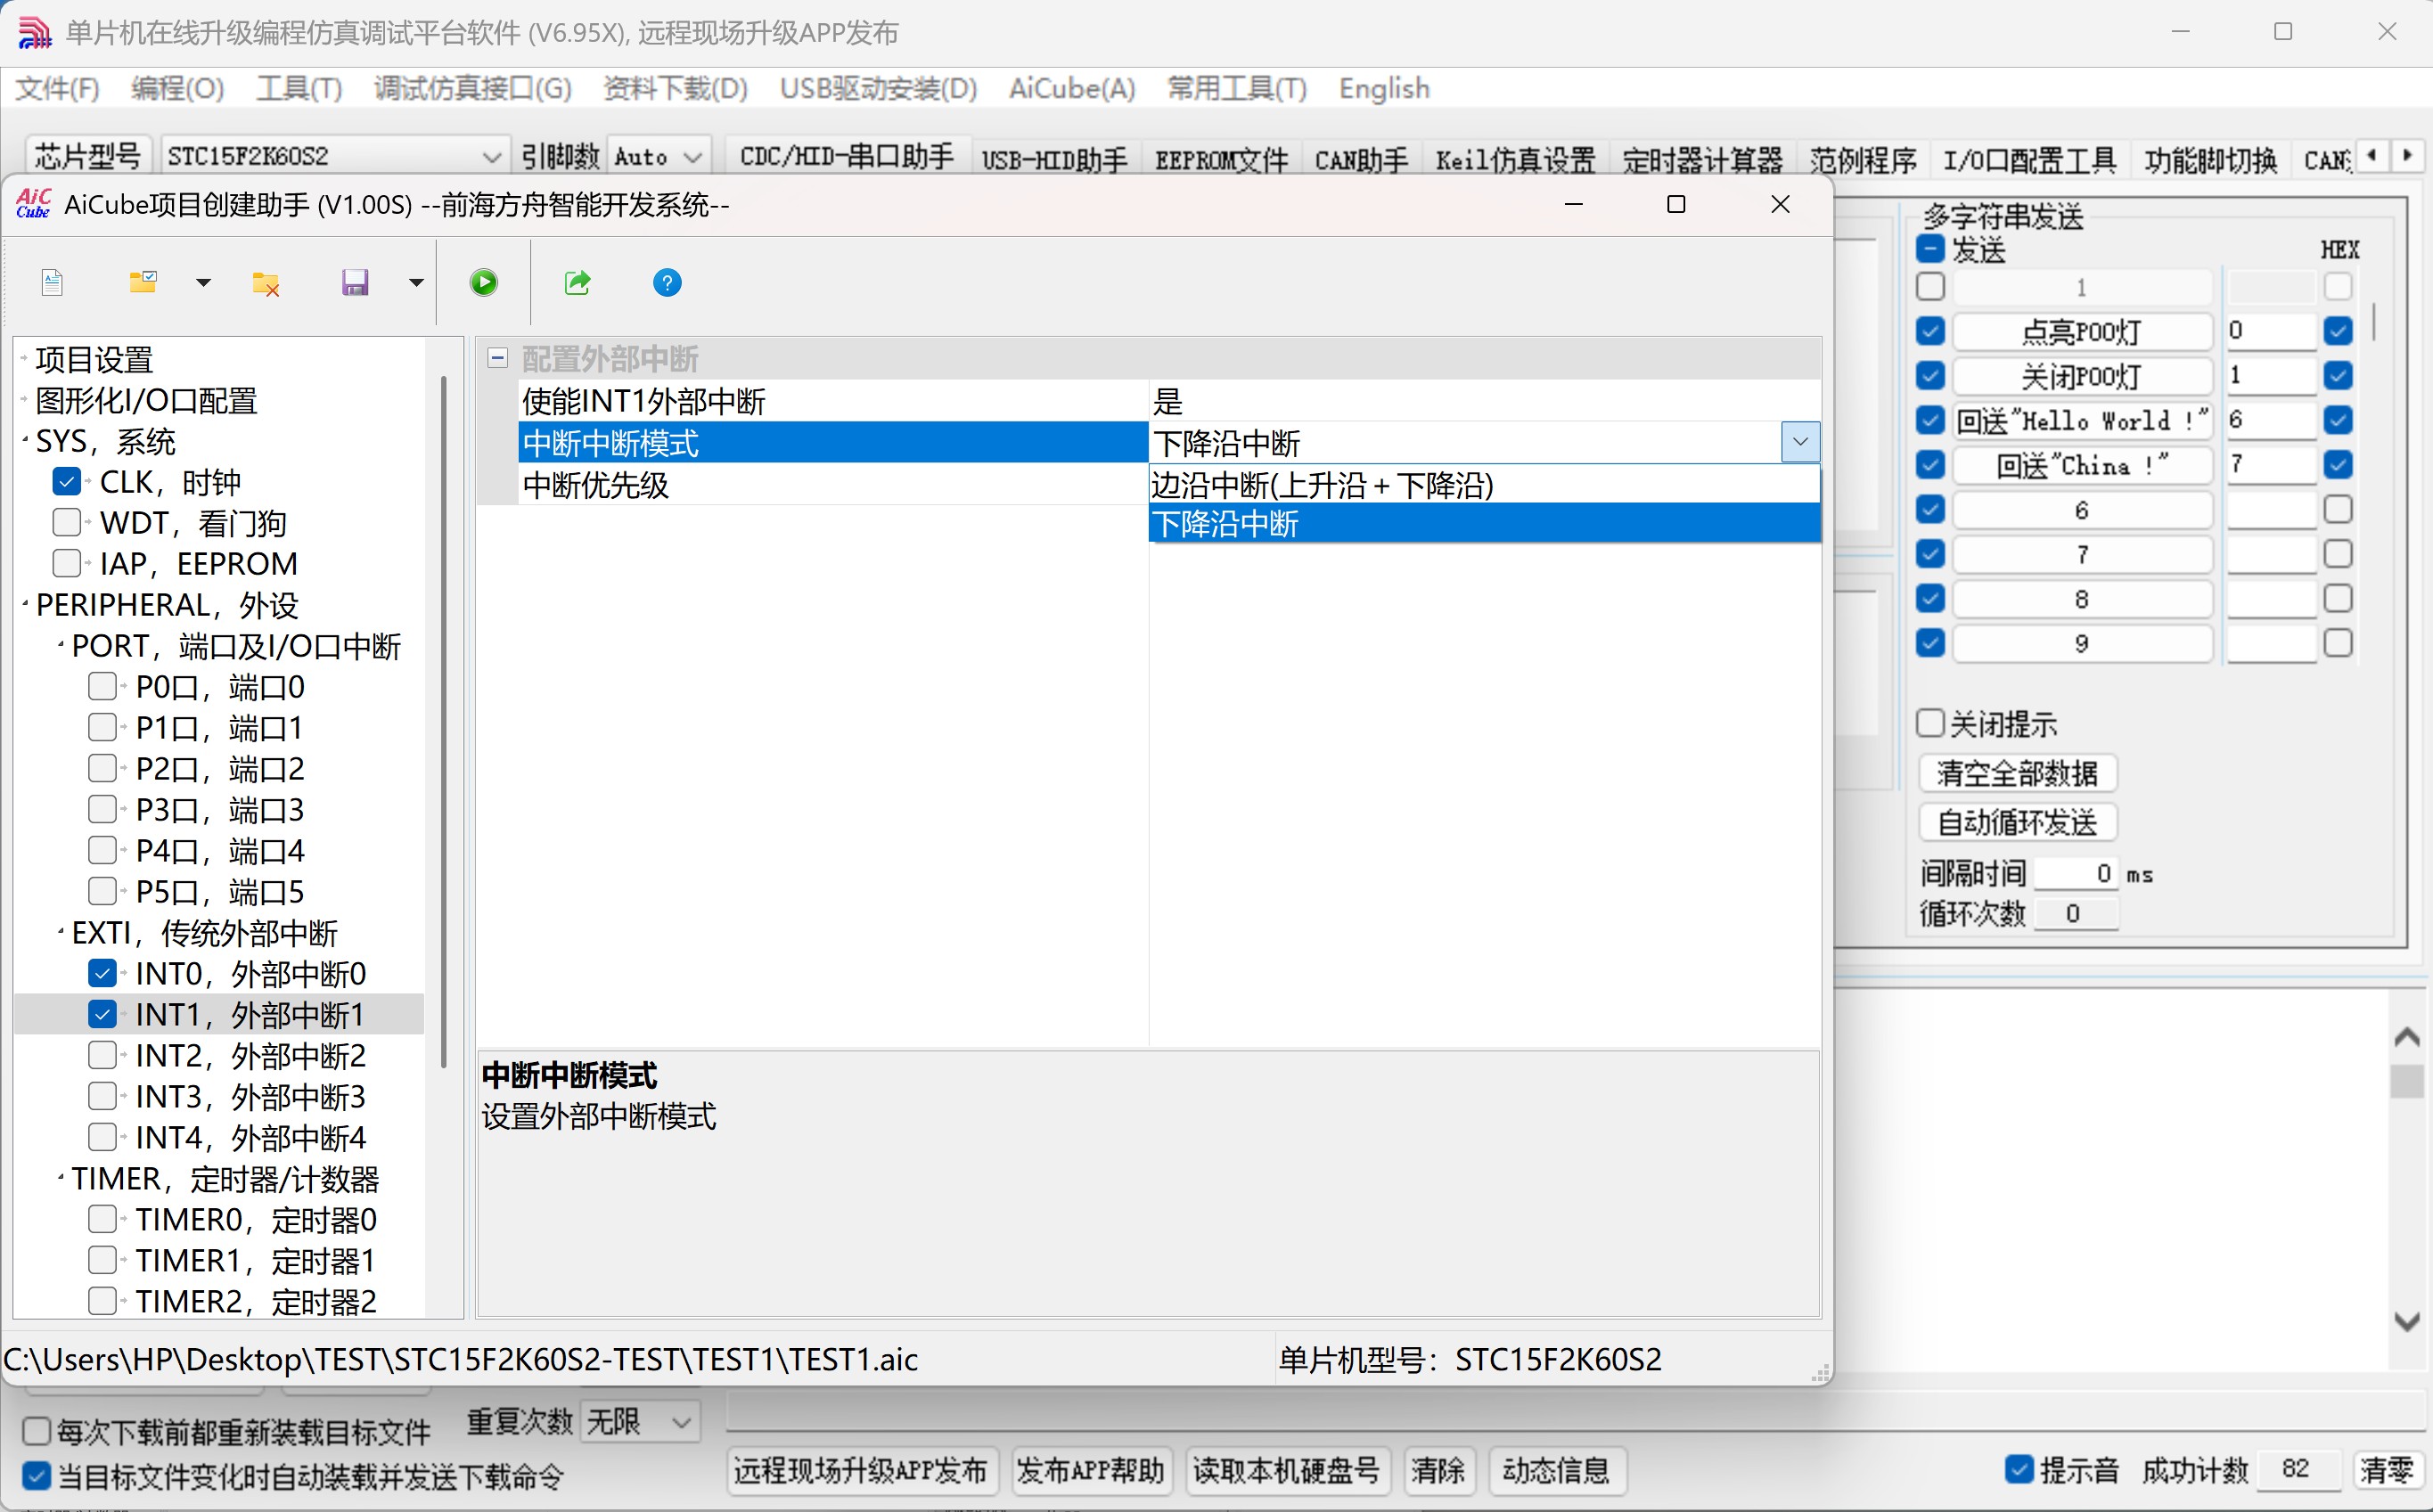The image size is (2433, 1512).
Task: Click 远程现场升级APP发布 button
Action: point(861,1470)
